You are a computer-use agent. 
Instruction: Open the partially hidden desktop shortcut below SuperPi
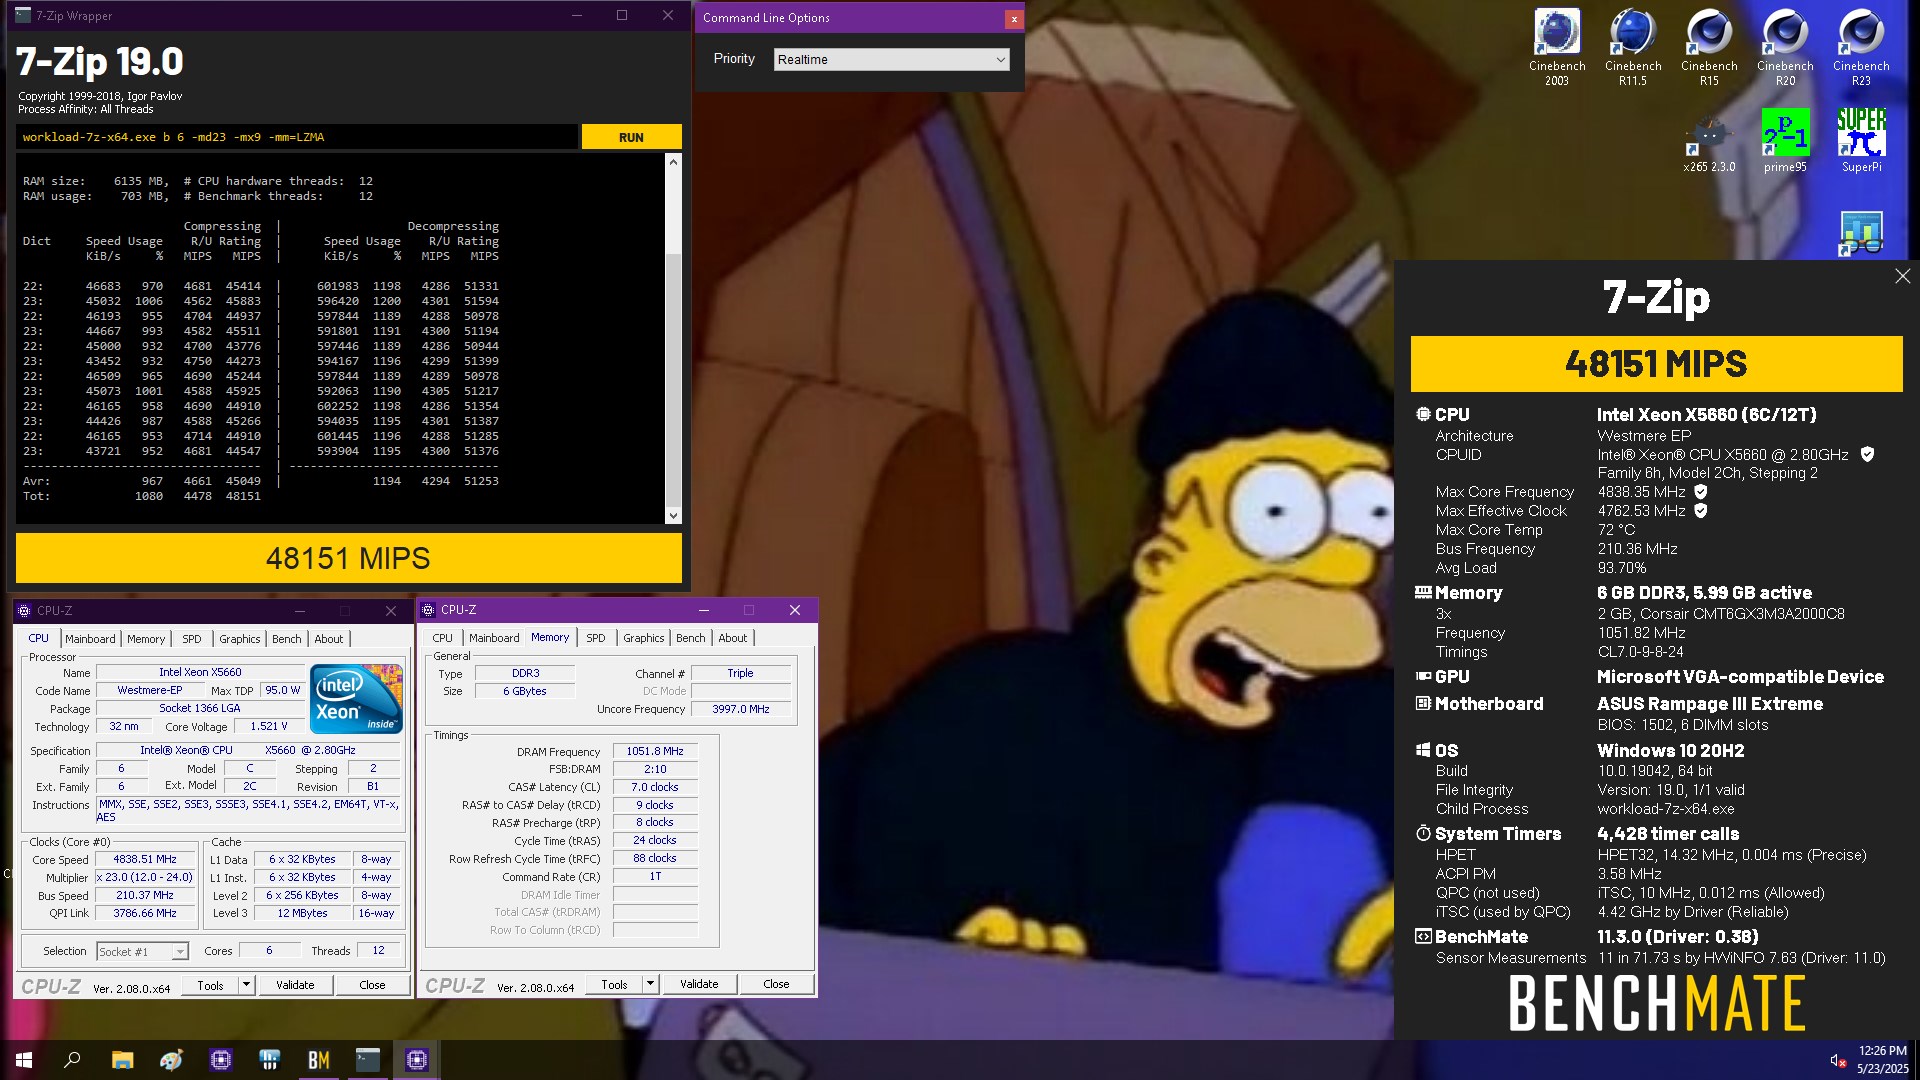pyautogui.click(x=1861, y=234)
